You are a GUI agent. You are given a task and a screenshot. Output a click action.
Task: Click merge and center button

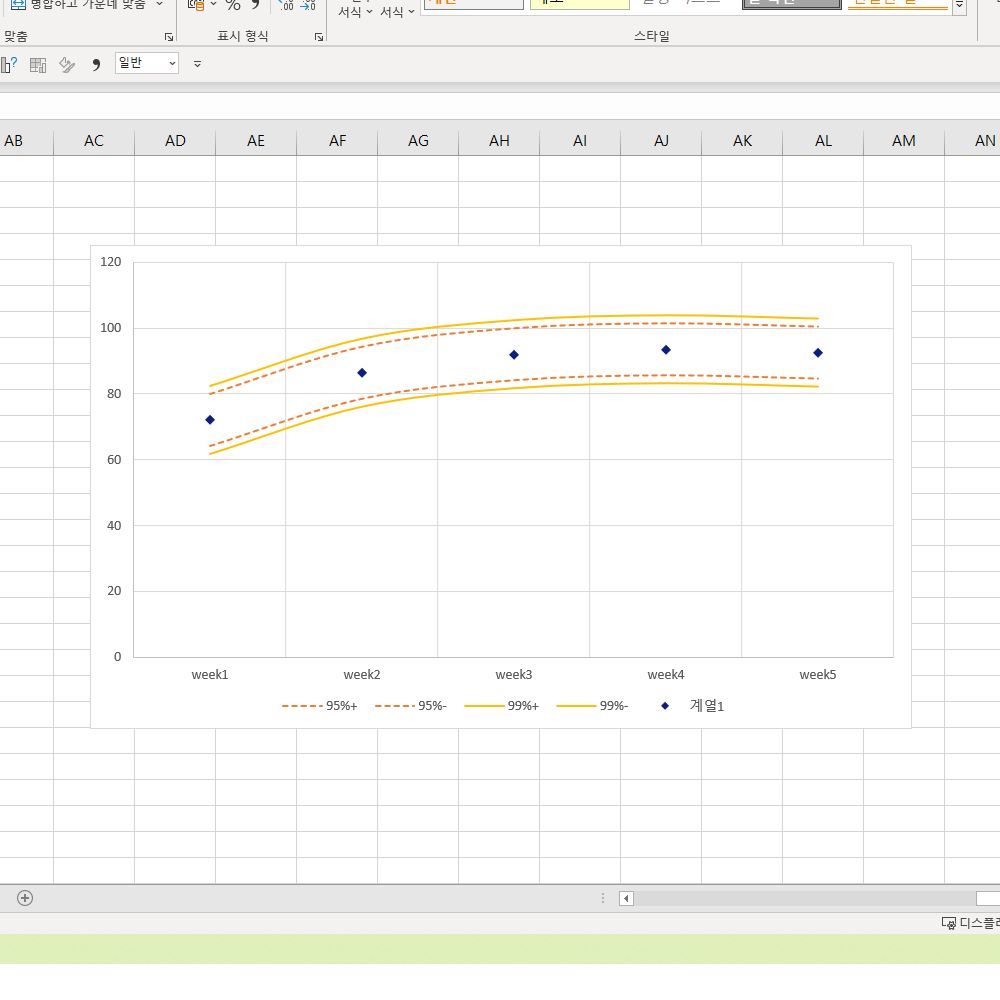(78, 4)
